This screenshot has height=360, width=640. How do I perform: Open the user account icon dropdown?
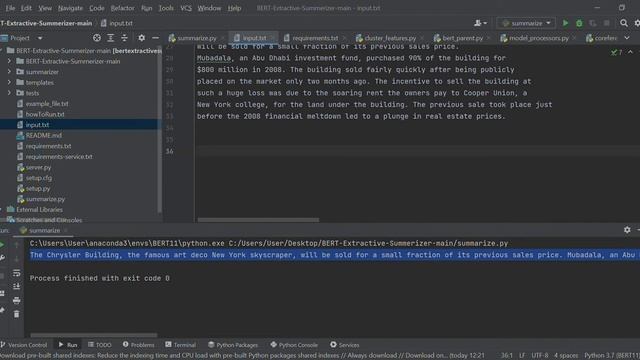pos(480,23)
